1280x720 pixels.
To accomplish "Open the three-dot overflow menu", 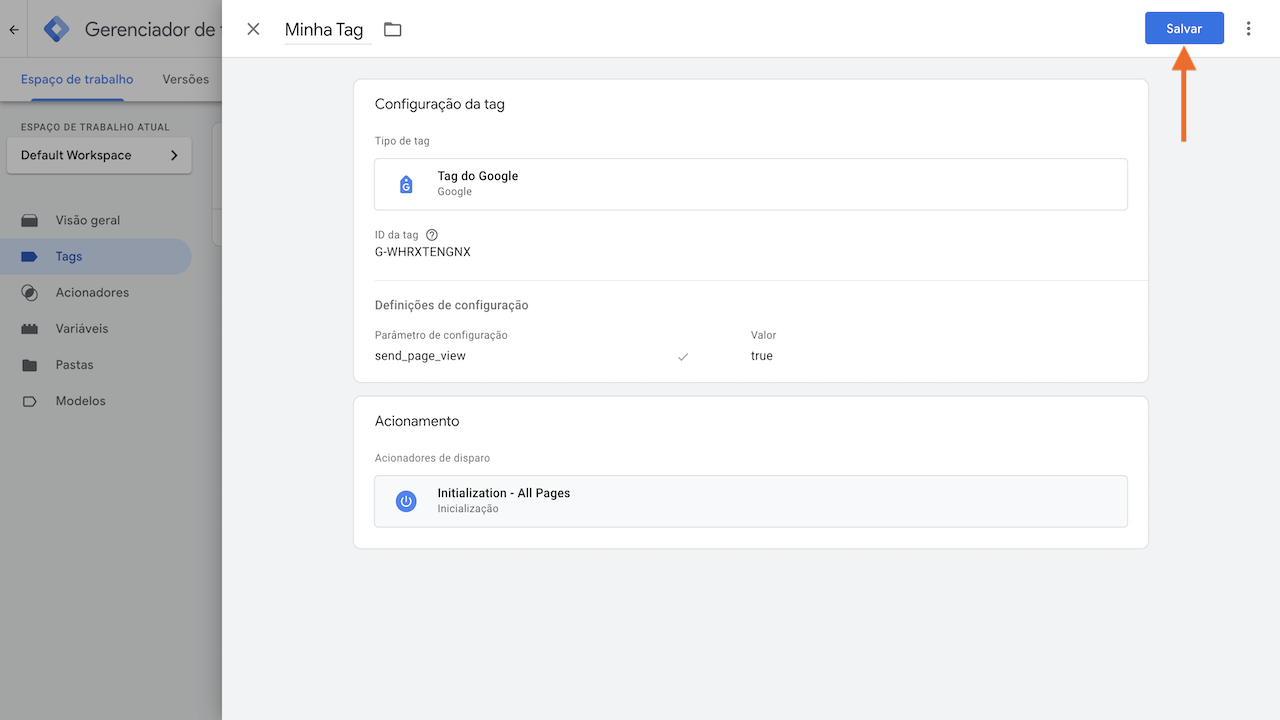I will tap(1248, 28).
